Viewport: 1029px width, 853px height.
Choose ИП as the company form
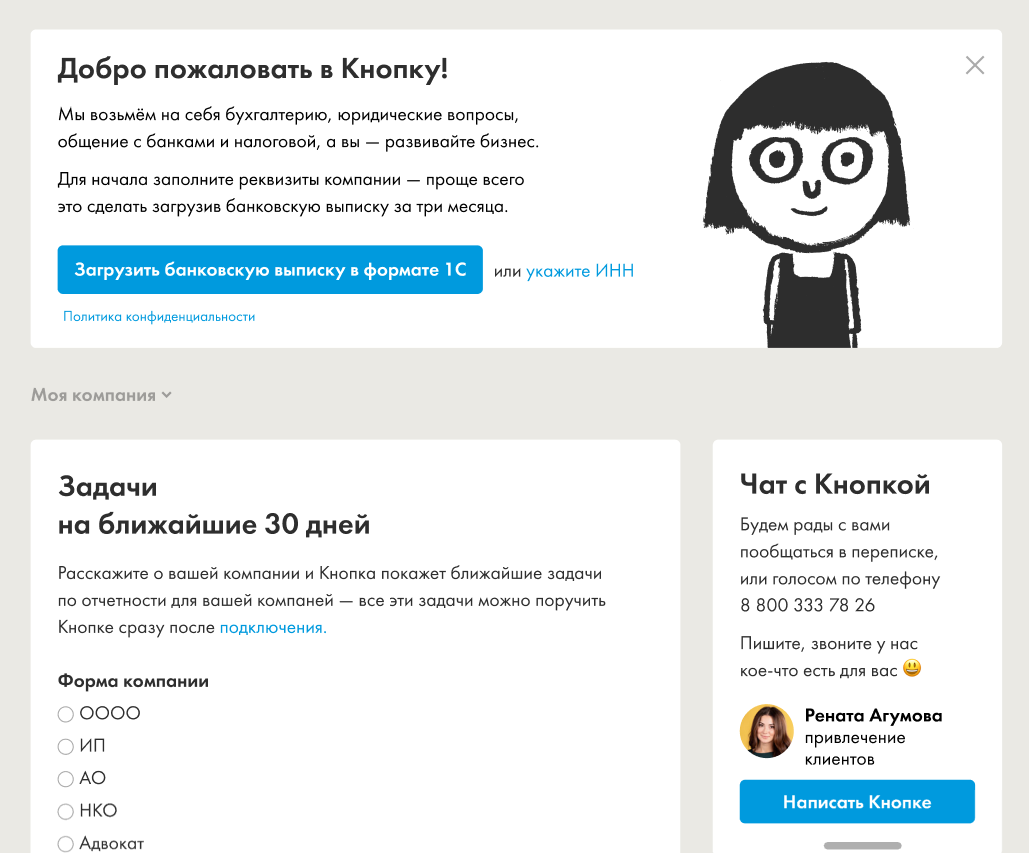66,746
